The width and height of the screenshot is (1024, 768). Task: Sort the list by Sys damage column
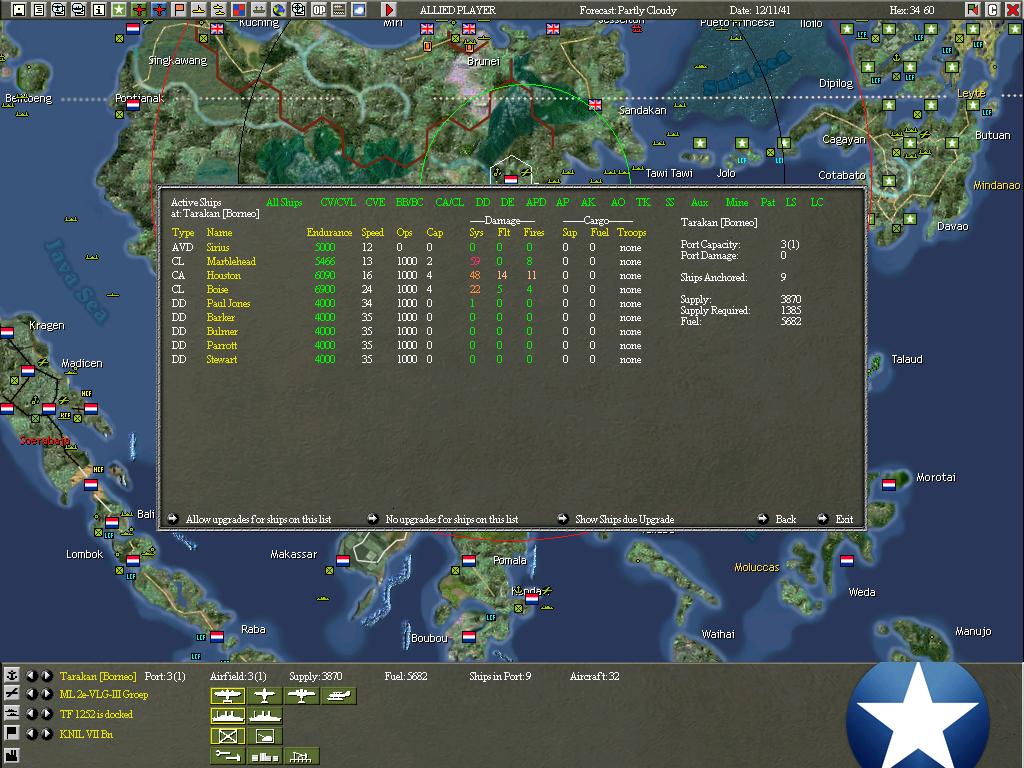(476, 232)
